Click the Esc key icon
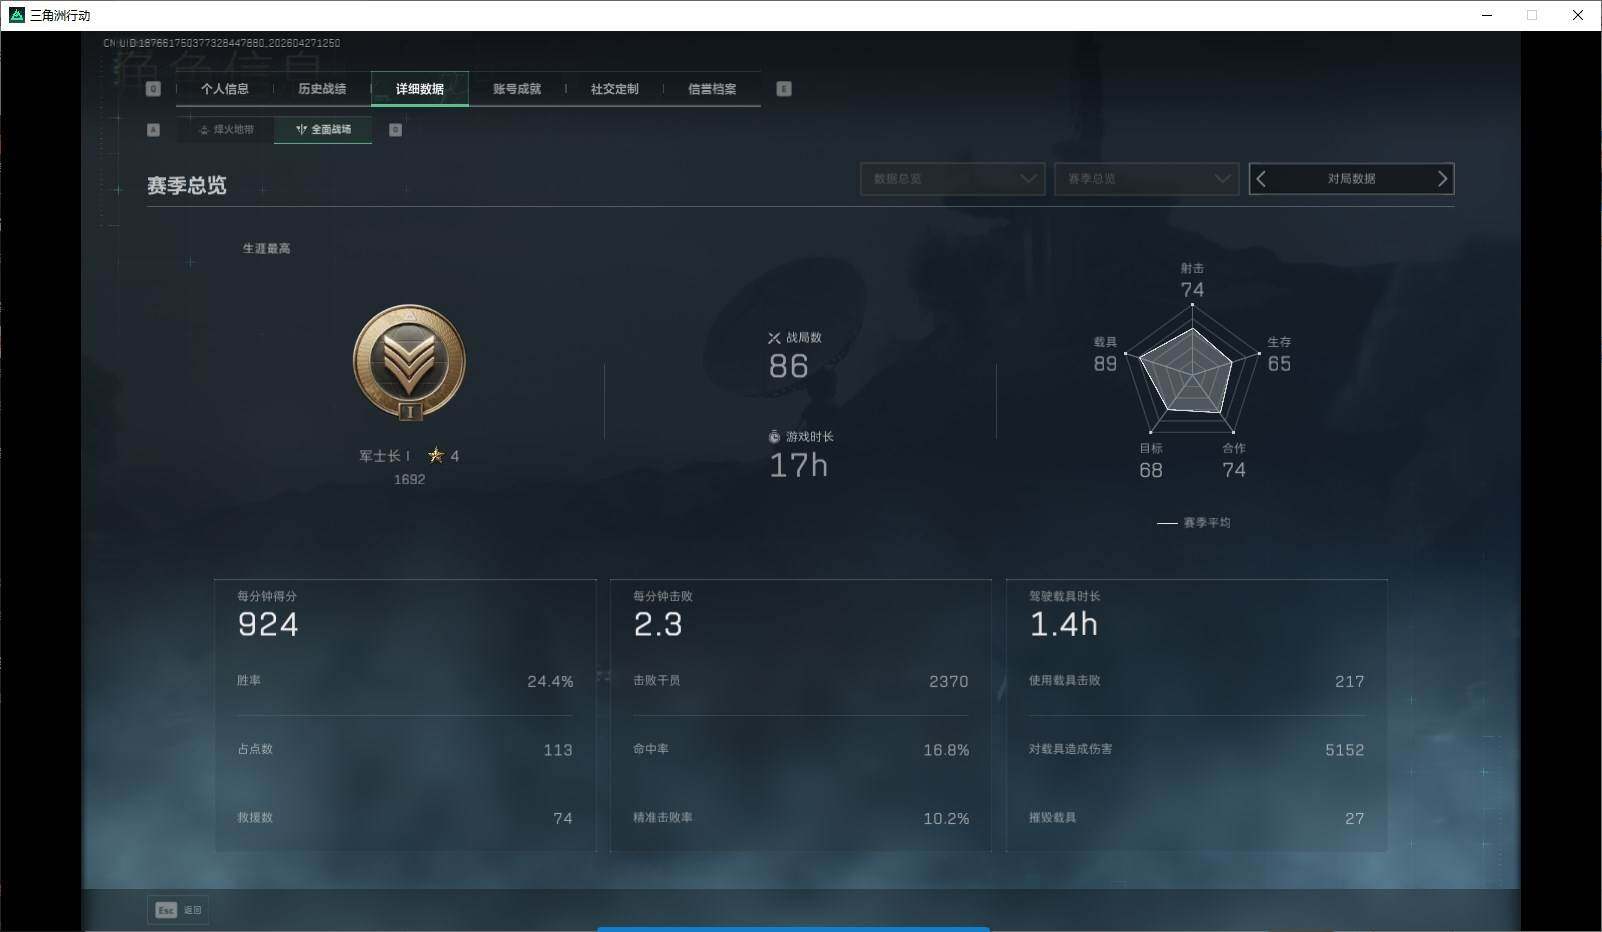Viewport: 1602px width, 932px height. click(x=166, y=910)
